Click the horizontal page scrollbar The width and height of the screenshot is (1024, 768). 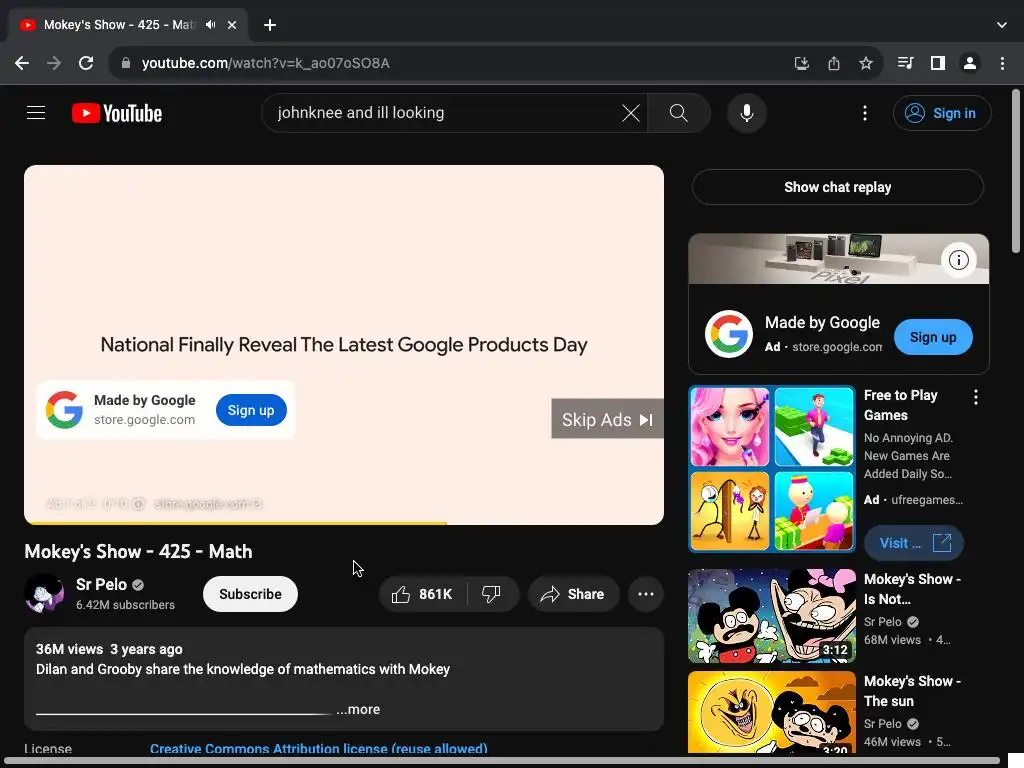click(x=503, y=761)
